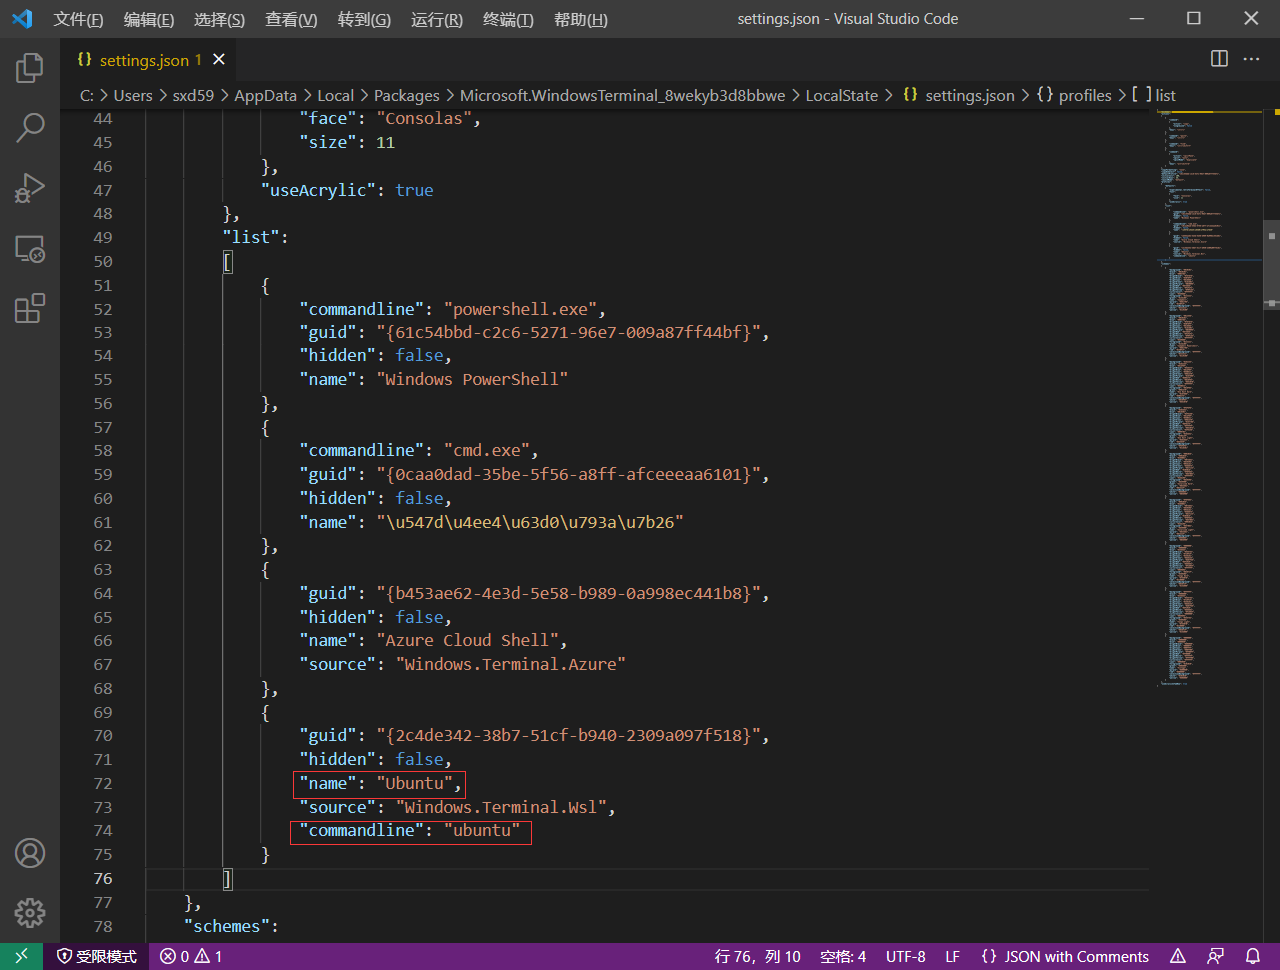Open the Accounts menu icon
This screenshot has height=970, width=1280.
tap(30, 853)
